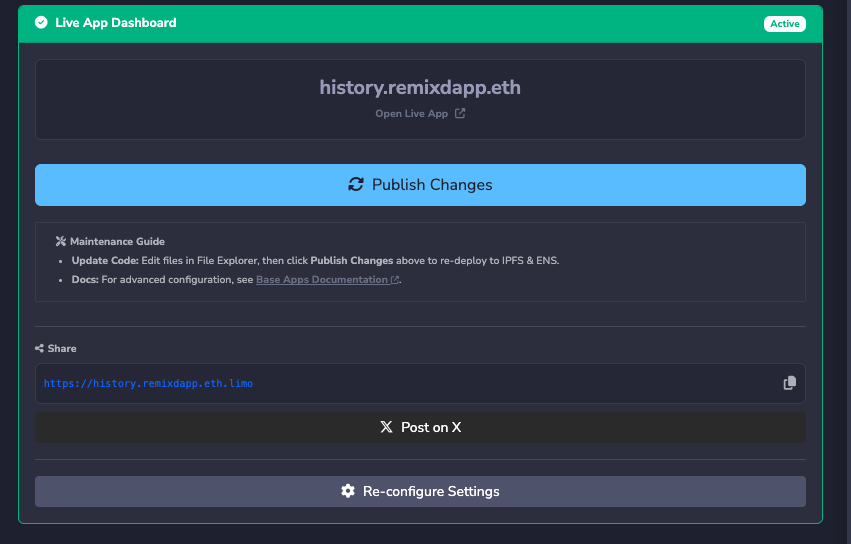Click the Update Code bullet text

click(315, 261)
